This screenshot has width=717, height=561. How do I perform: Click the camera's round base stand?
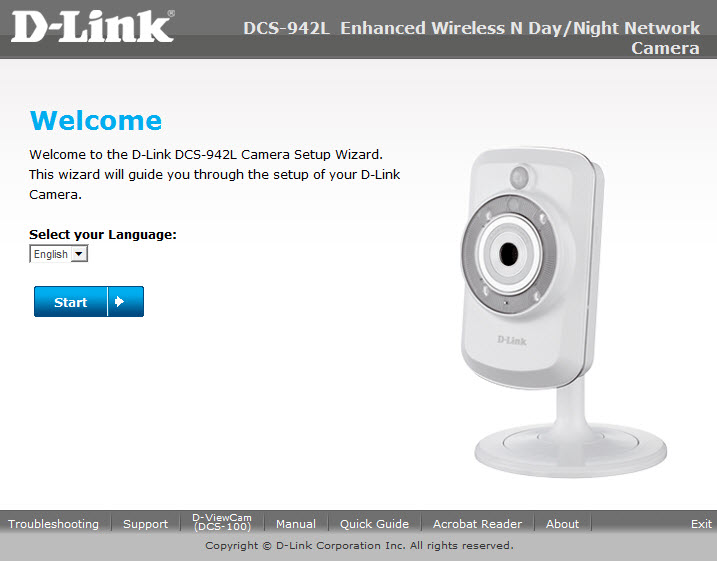pyautogui.click(x=570, y=449)
